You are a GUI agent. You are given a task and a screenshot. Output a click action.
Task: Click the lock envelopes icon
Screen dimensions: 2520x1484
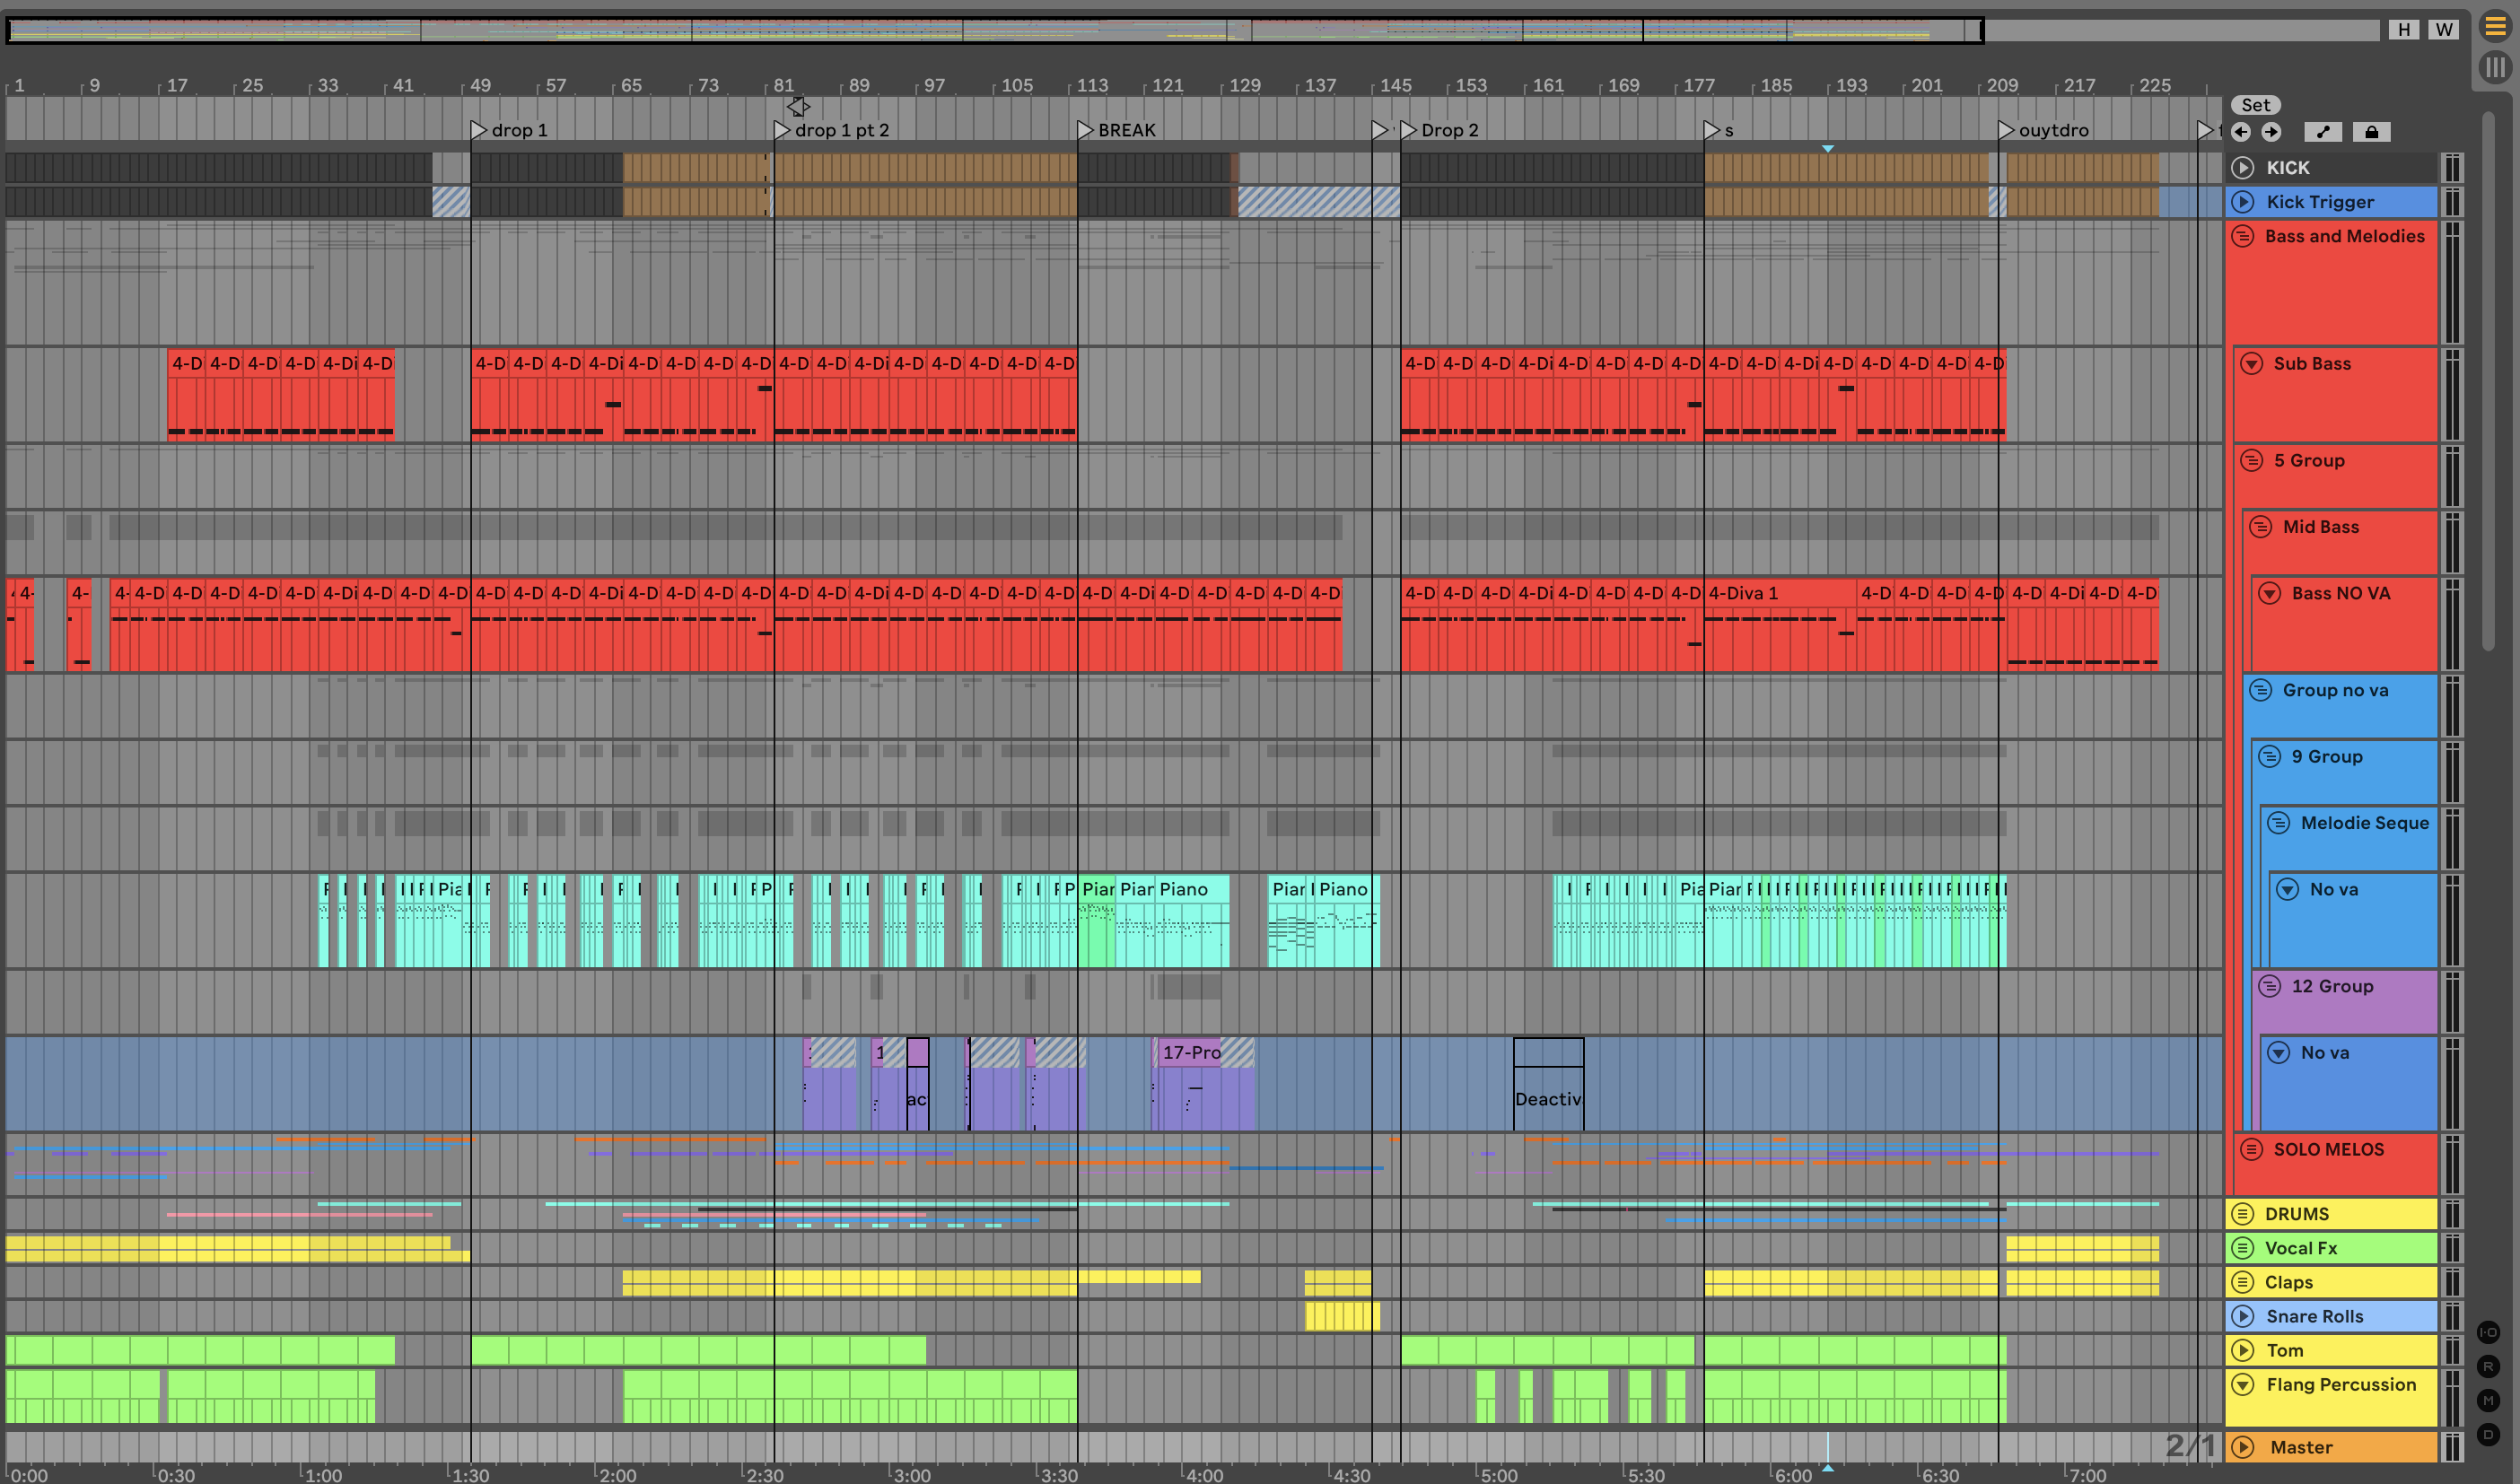pos(2371,132)
